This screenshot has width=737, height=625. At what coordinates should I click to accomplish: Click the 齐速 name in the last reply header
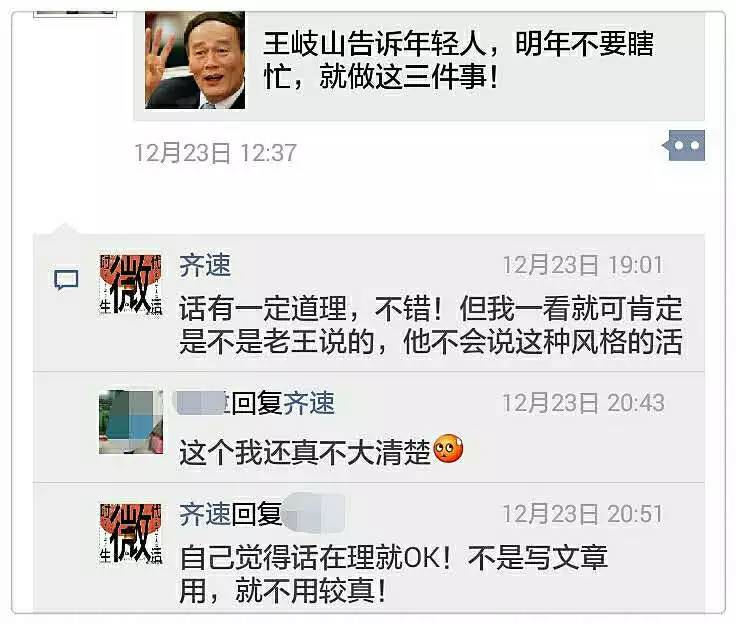[x=205, y=514]
